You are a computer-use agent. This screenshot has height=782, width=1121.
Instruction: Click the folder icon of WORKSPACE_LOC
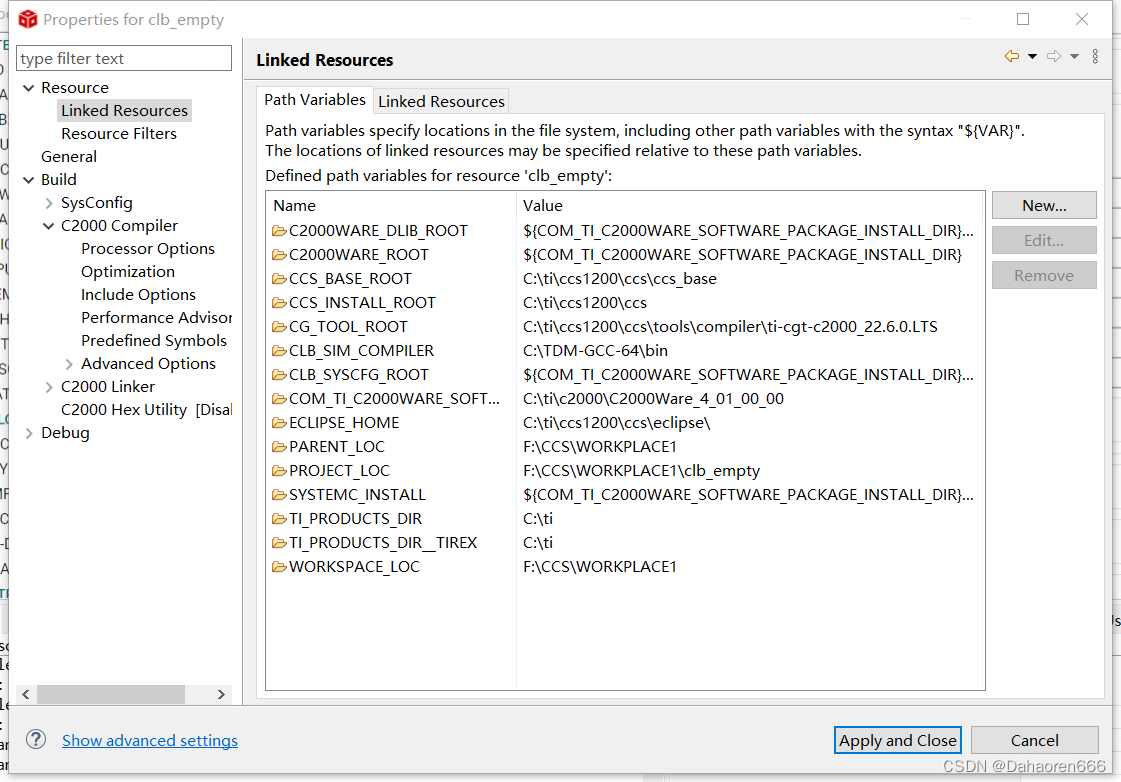click(x=279, y=567)
